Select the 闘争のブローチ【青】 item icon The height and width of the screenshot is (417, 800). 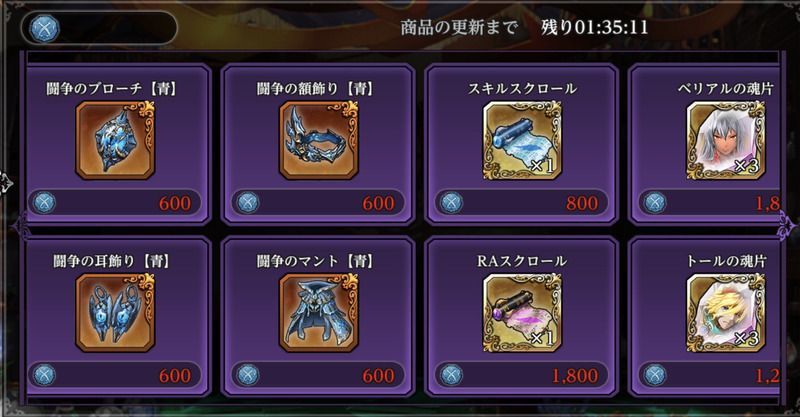pyautogui.click(x=115, y=140)
